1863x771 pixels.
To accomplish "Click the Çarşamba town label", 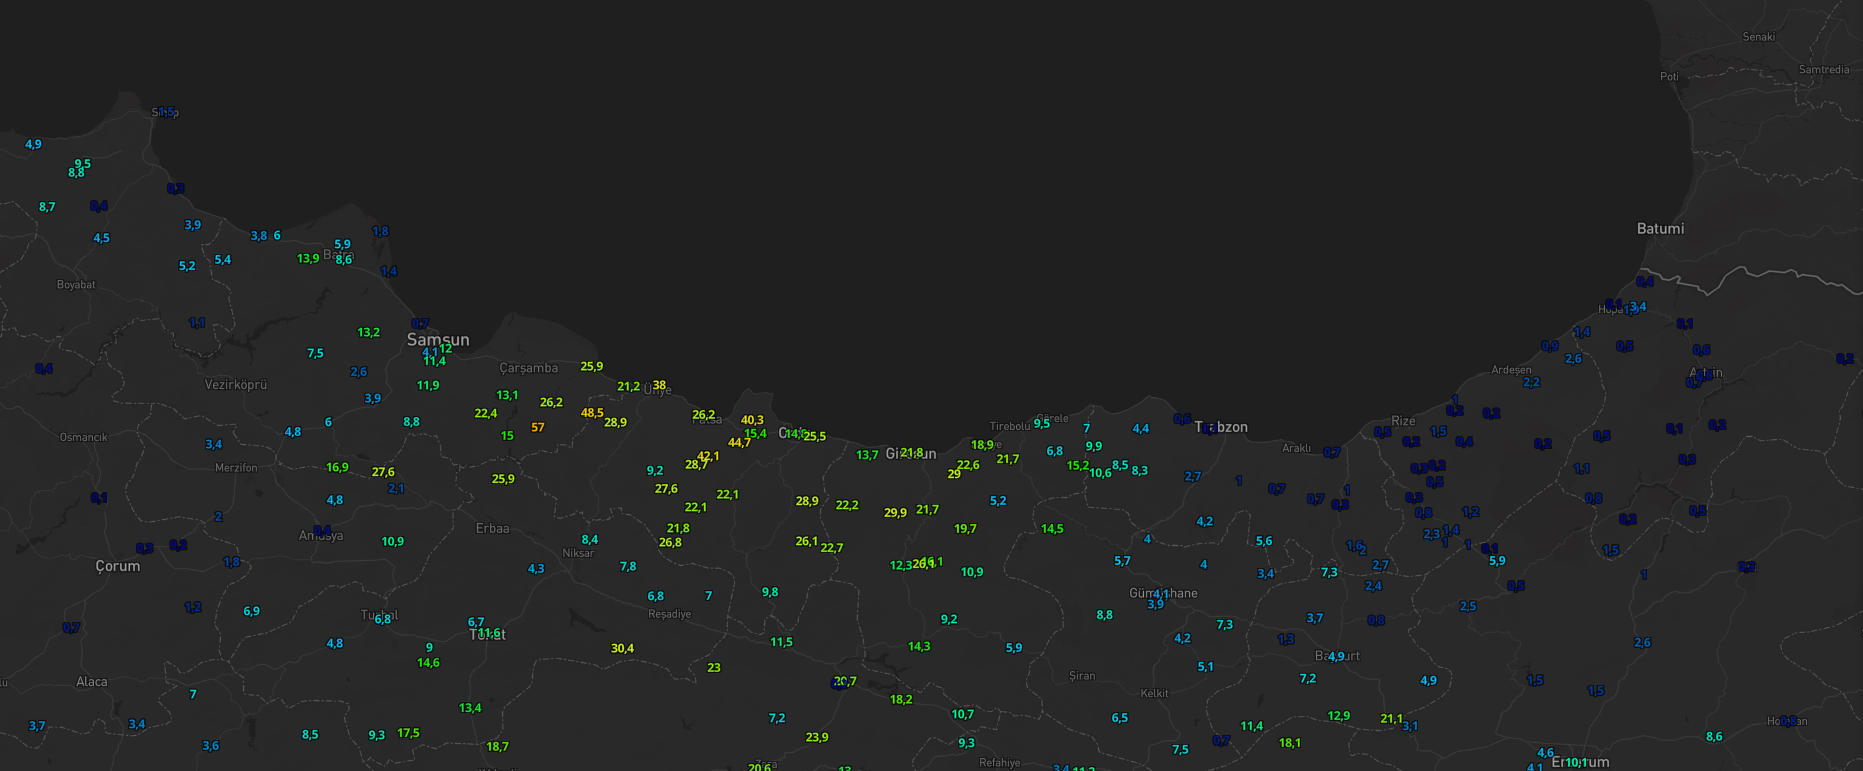I will click(529, 368).
